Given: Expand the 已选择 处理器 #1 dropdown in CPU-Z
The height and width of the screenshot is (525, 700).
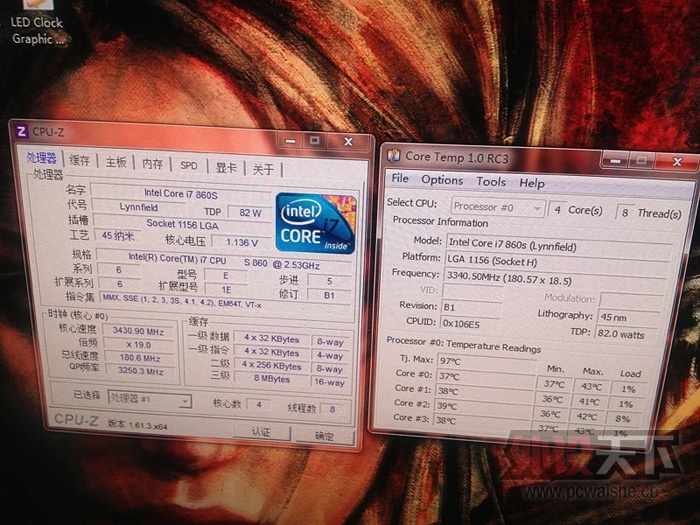Looking at the screenshot, I should (150, 399).
